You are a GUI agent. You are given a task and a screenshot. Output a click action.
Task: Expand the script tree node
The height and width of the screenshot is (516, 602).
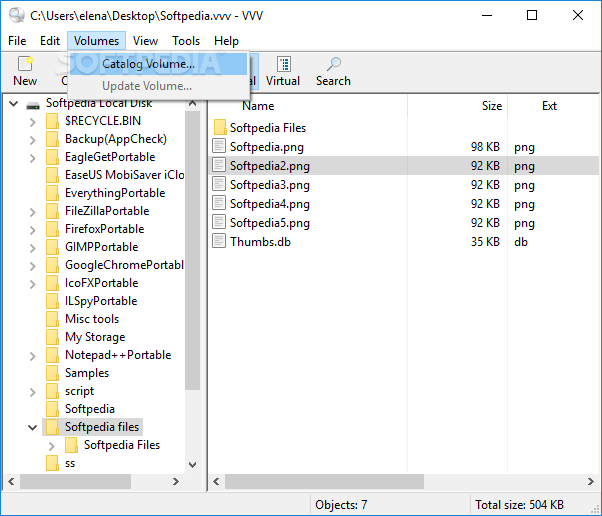[33, 392]
